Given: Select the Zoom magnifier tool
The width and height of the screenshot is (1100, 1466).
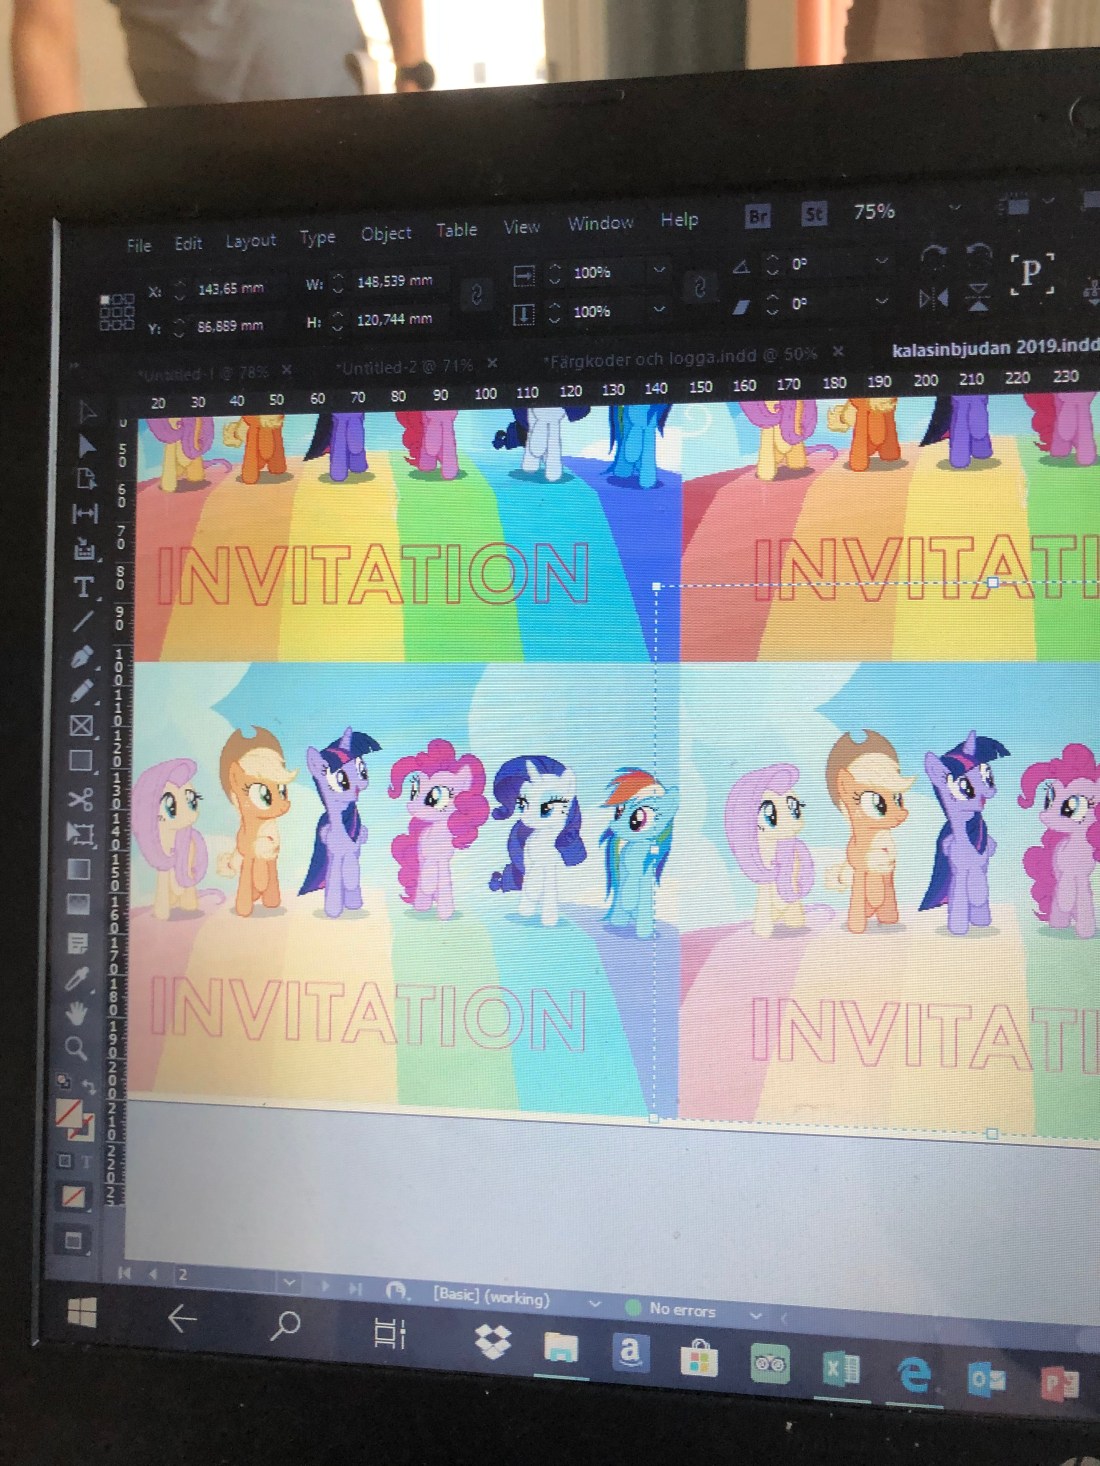Looking at the screenshot, I should click(x=76, y=1048).
